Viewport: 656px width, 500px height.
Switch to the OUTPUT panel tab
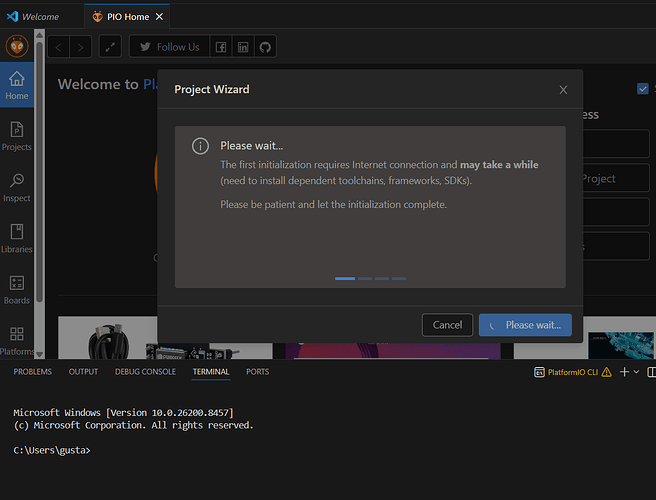83,372
